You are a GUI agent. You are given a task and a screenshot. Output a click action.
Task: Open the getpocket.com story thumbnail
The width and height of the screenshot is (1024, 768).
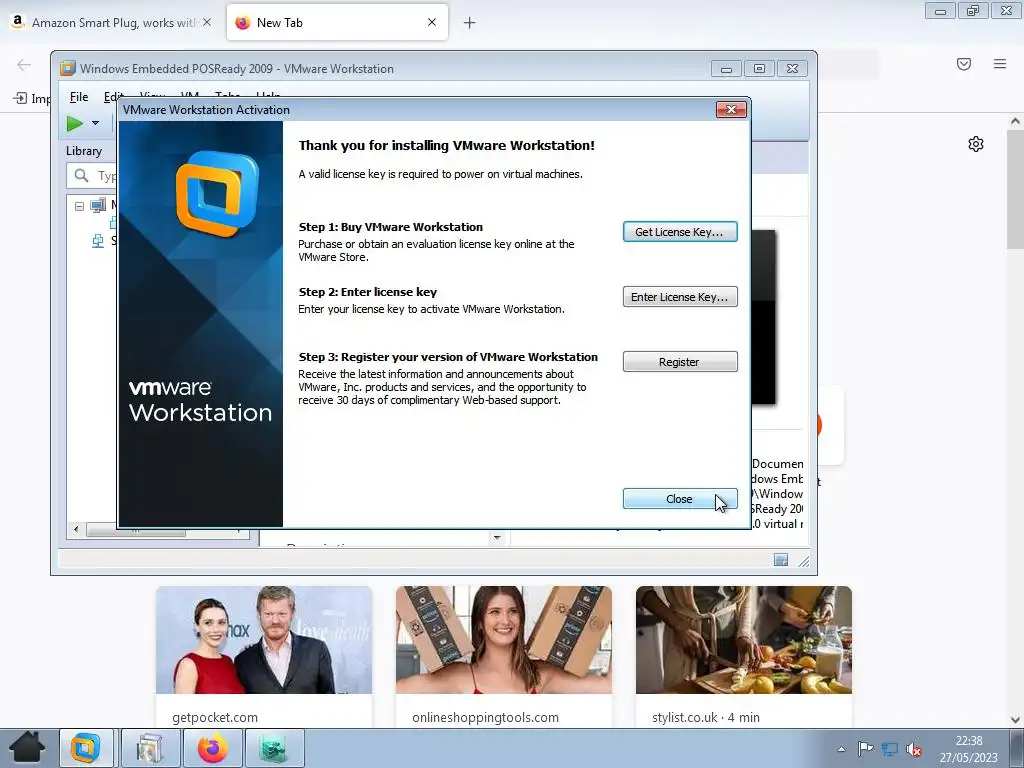point(264,640)
